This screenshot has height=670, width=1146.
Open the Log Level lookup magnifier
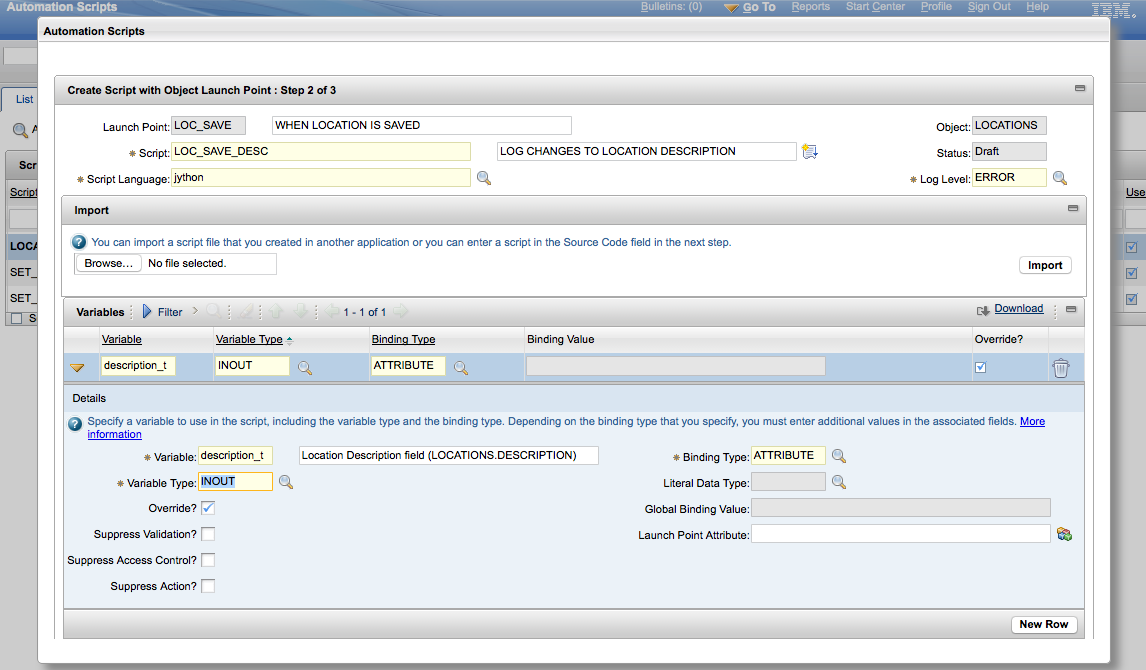click(x=1058, y=177)
